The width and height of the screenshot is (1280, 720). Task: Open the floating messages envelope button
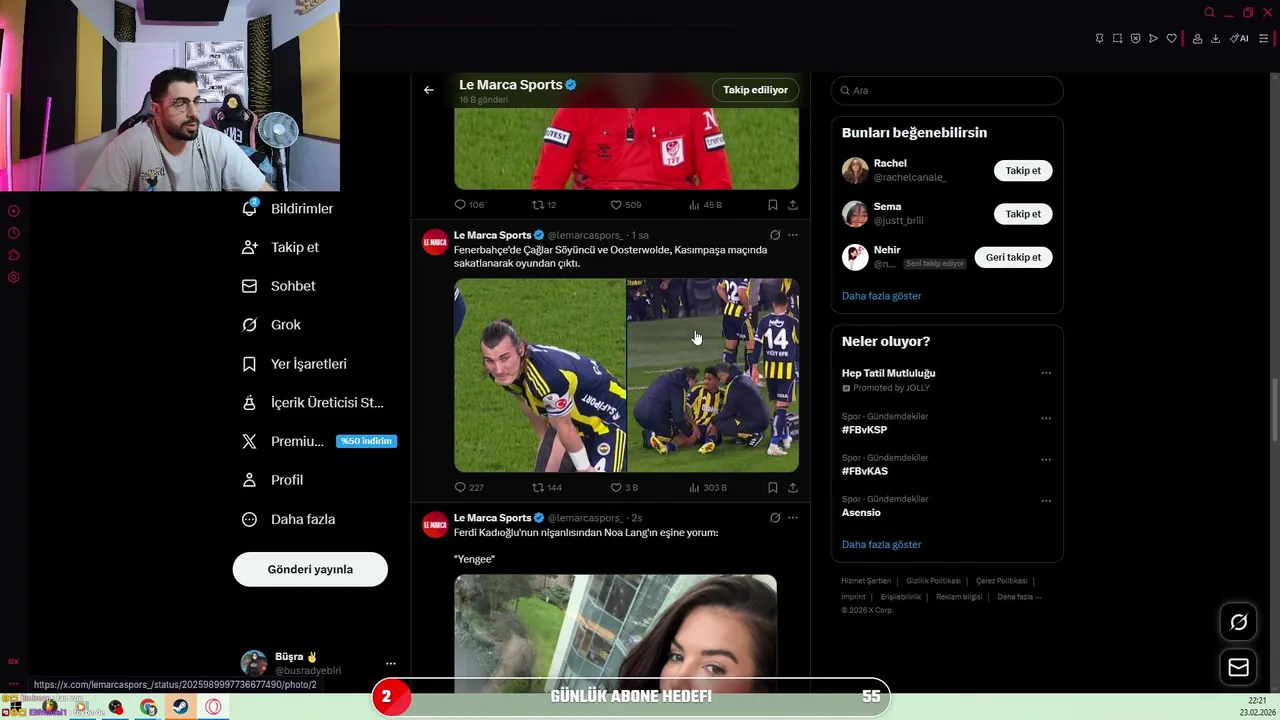[1238, 667]
